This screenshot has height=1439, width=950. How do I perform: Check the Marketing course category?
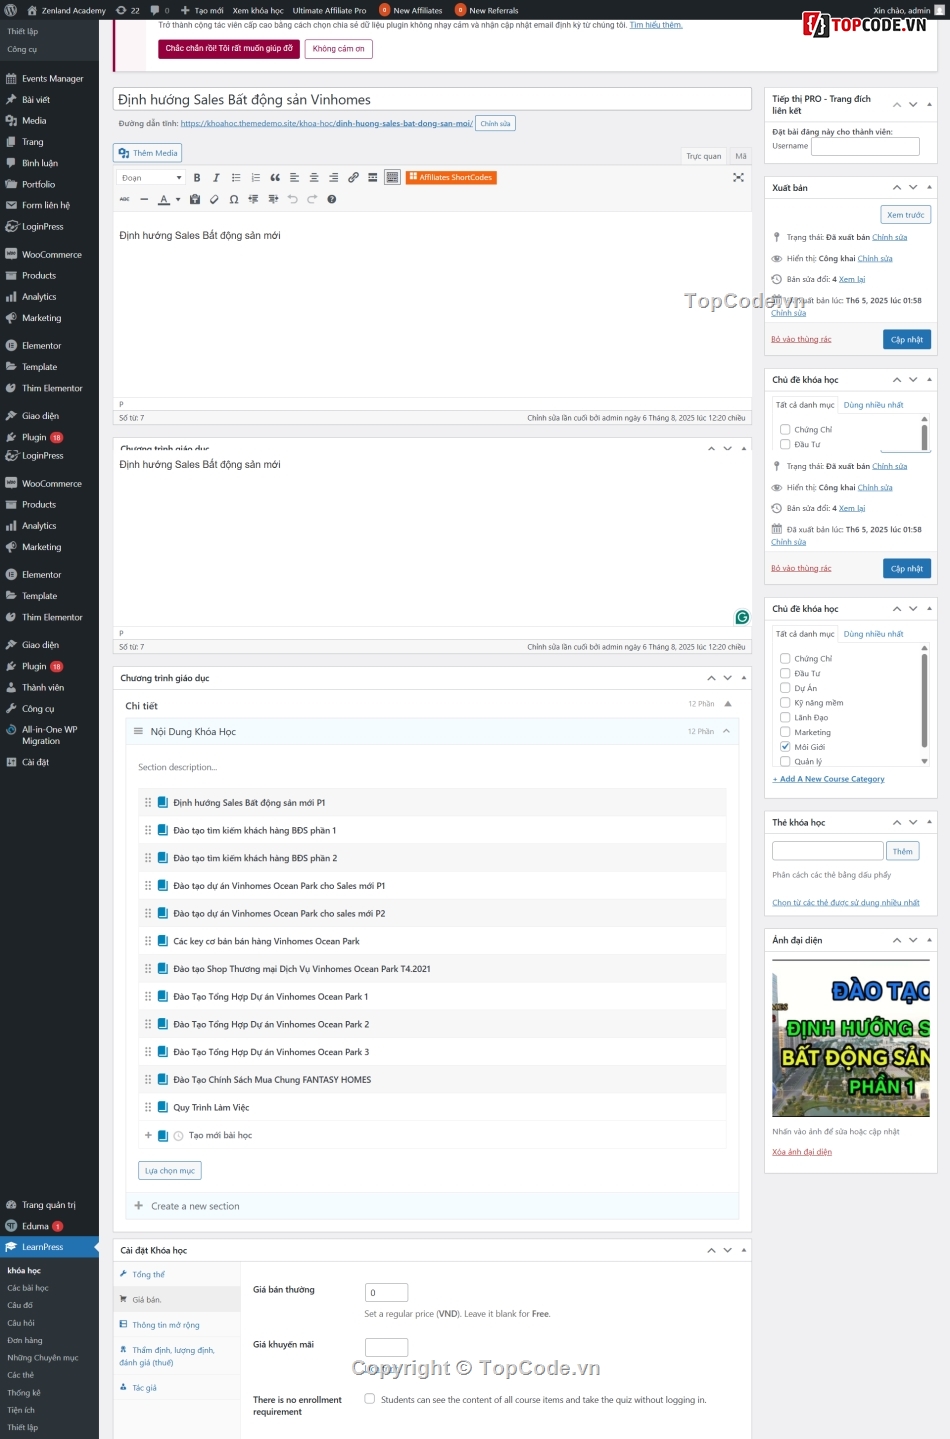[785, 732]
